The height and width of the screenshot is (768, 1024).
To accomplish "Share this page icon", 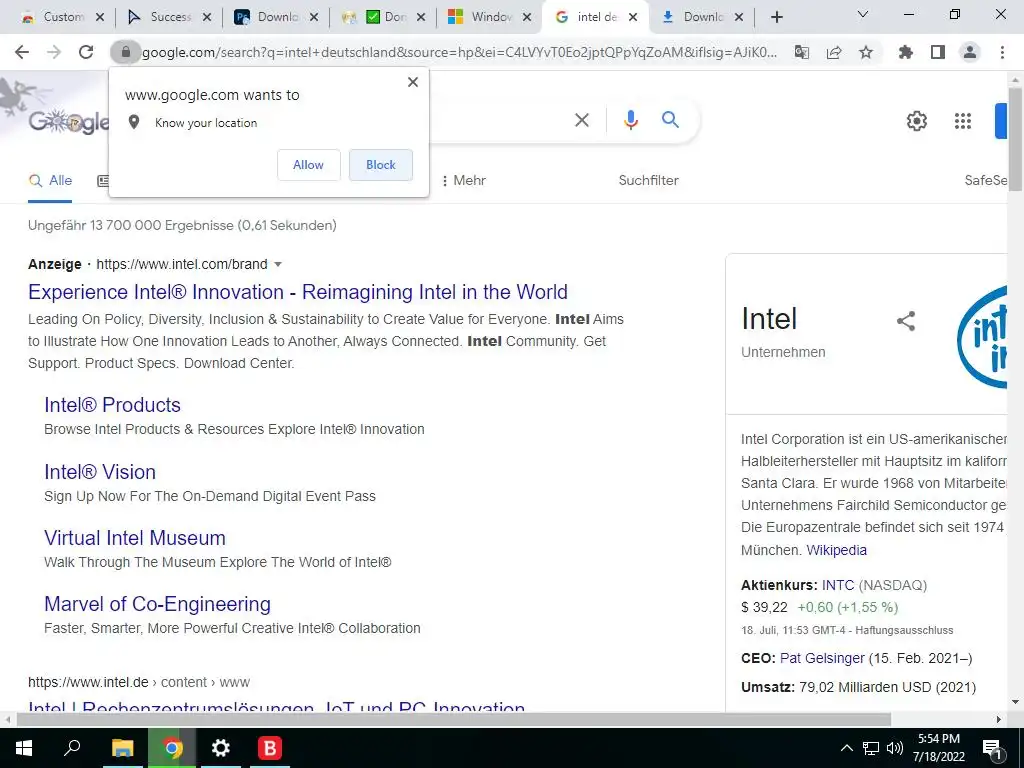I will [834, 52].
